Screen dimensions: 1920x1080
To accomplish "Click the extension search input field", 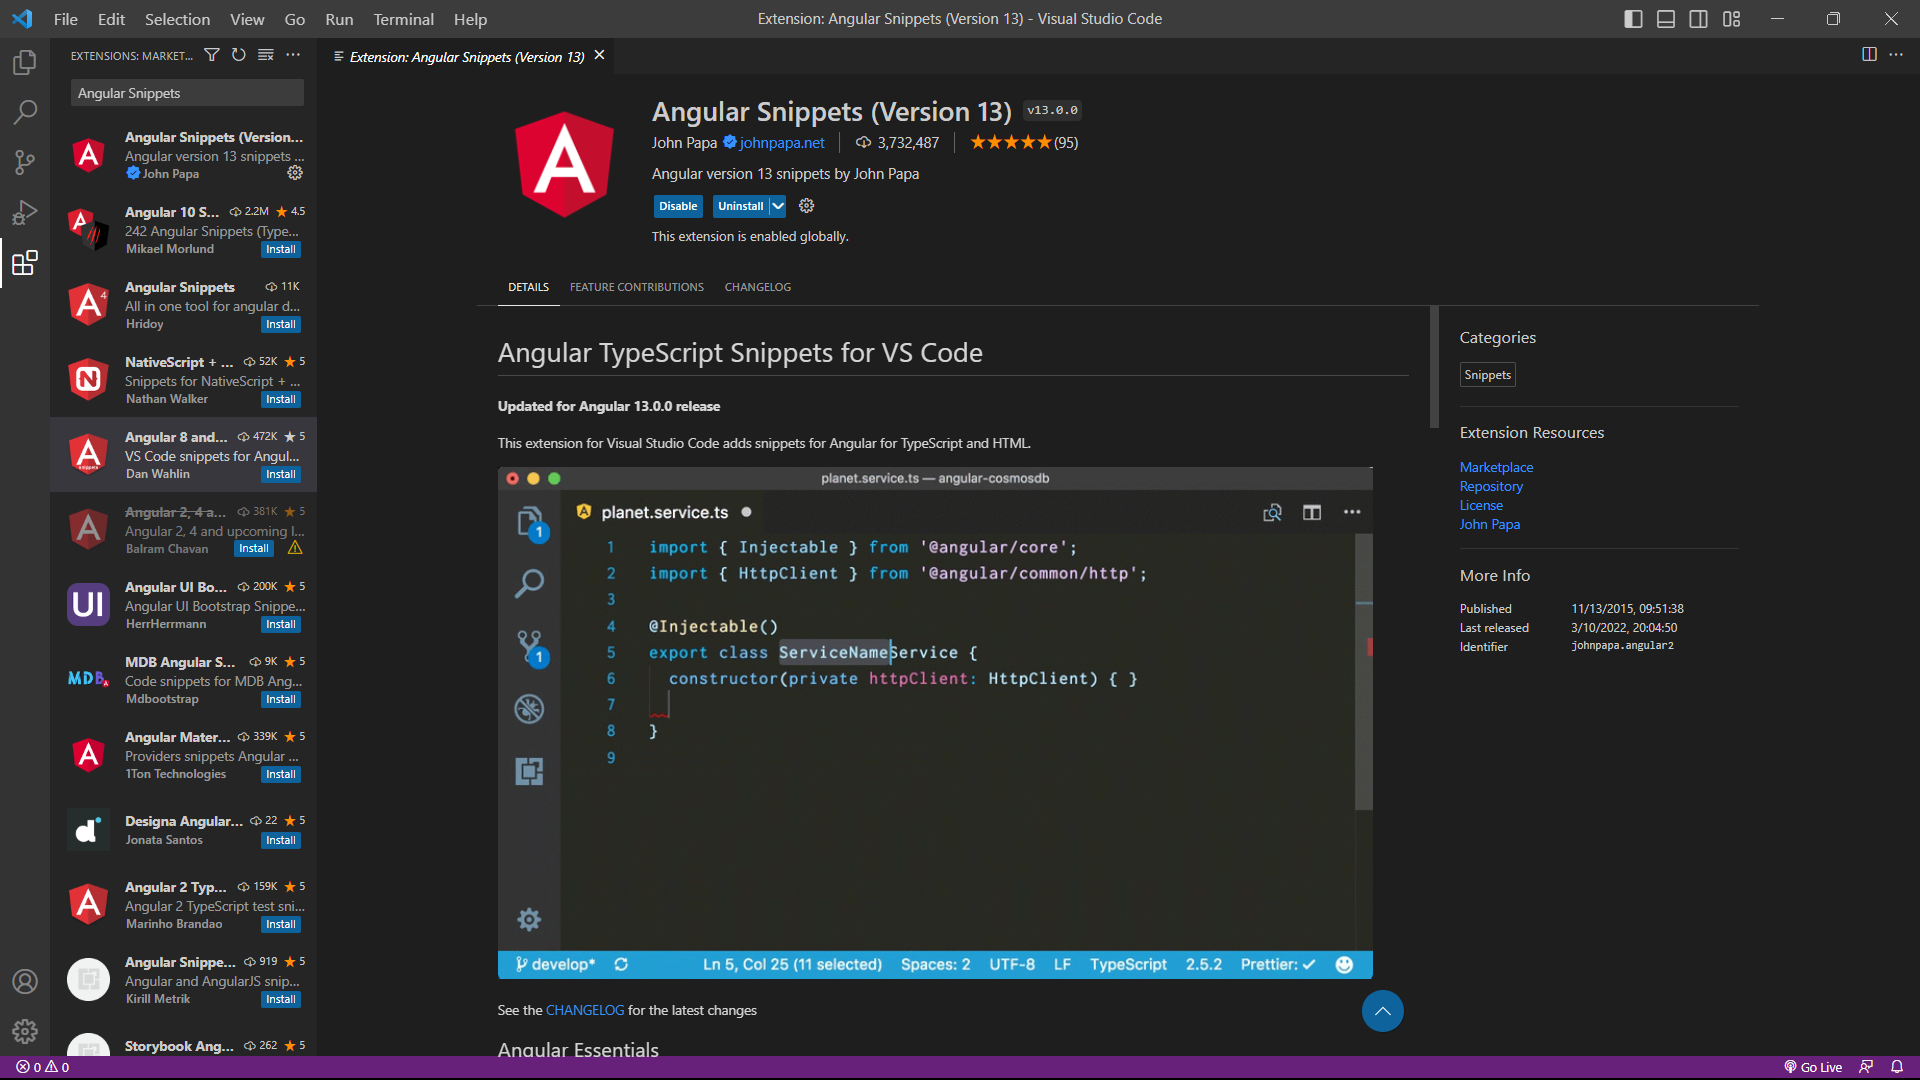I will (x=187, y=93).
